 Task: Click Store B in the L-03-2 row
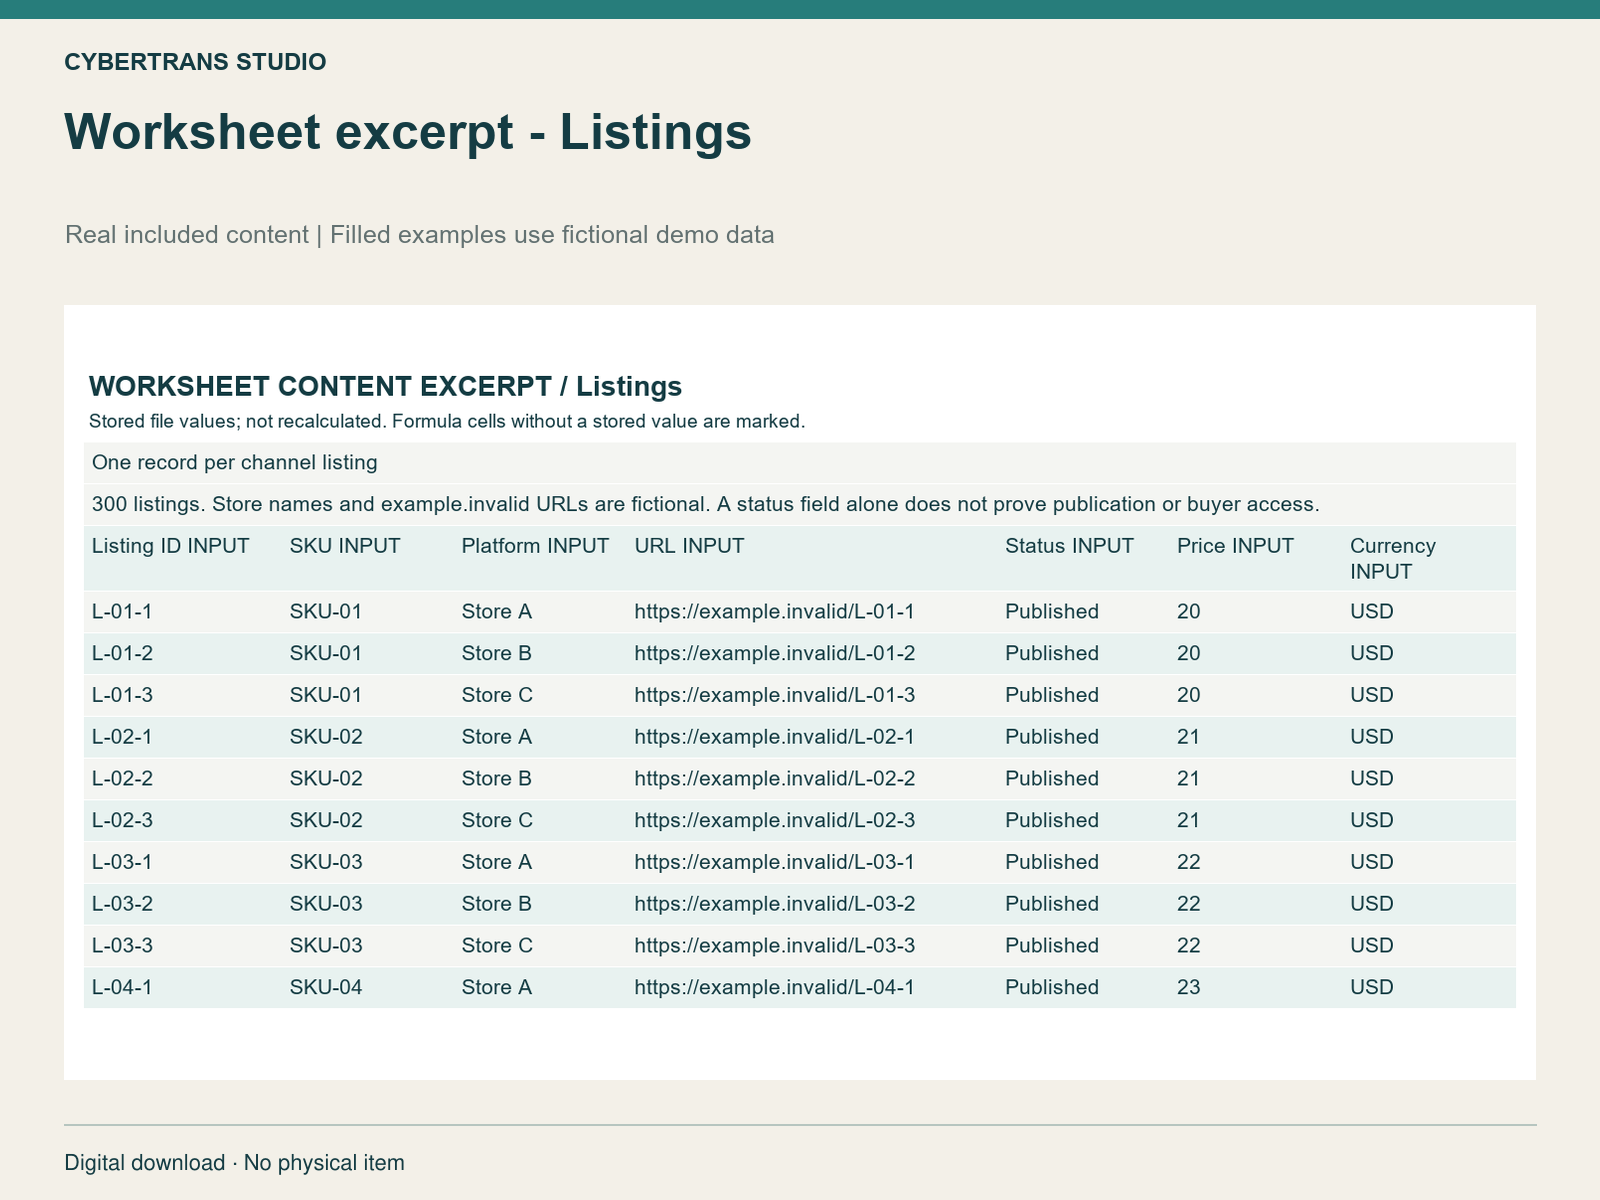497,904
